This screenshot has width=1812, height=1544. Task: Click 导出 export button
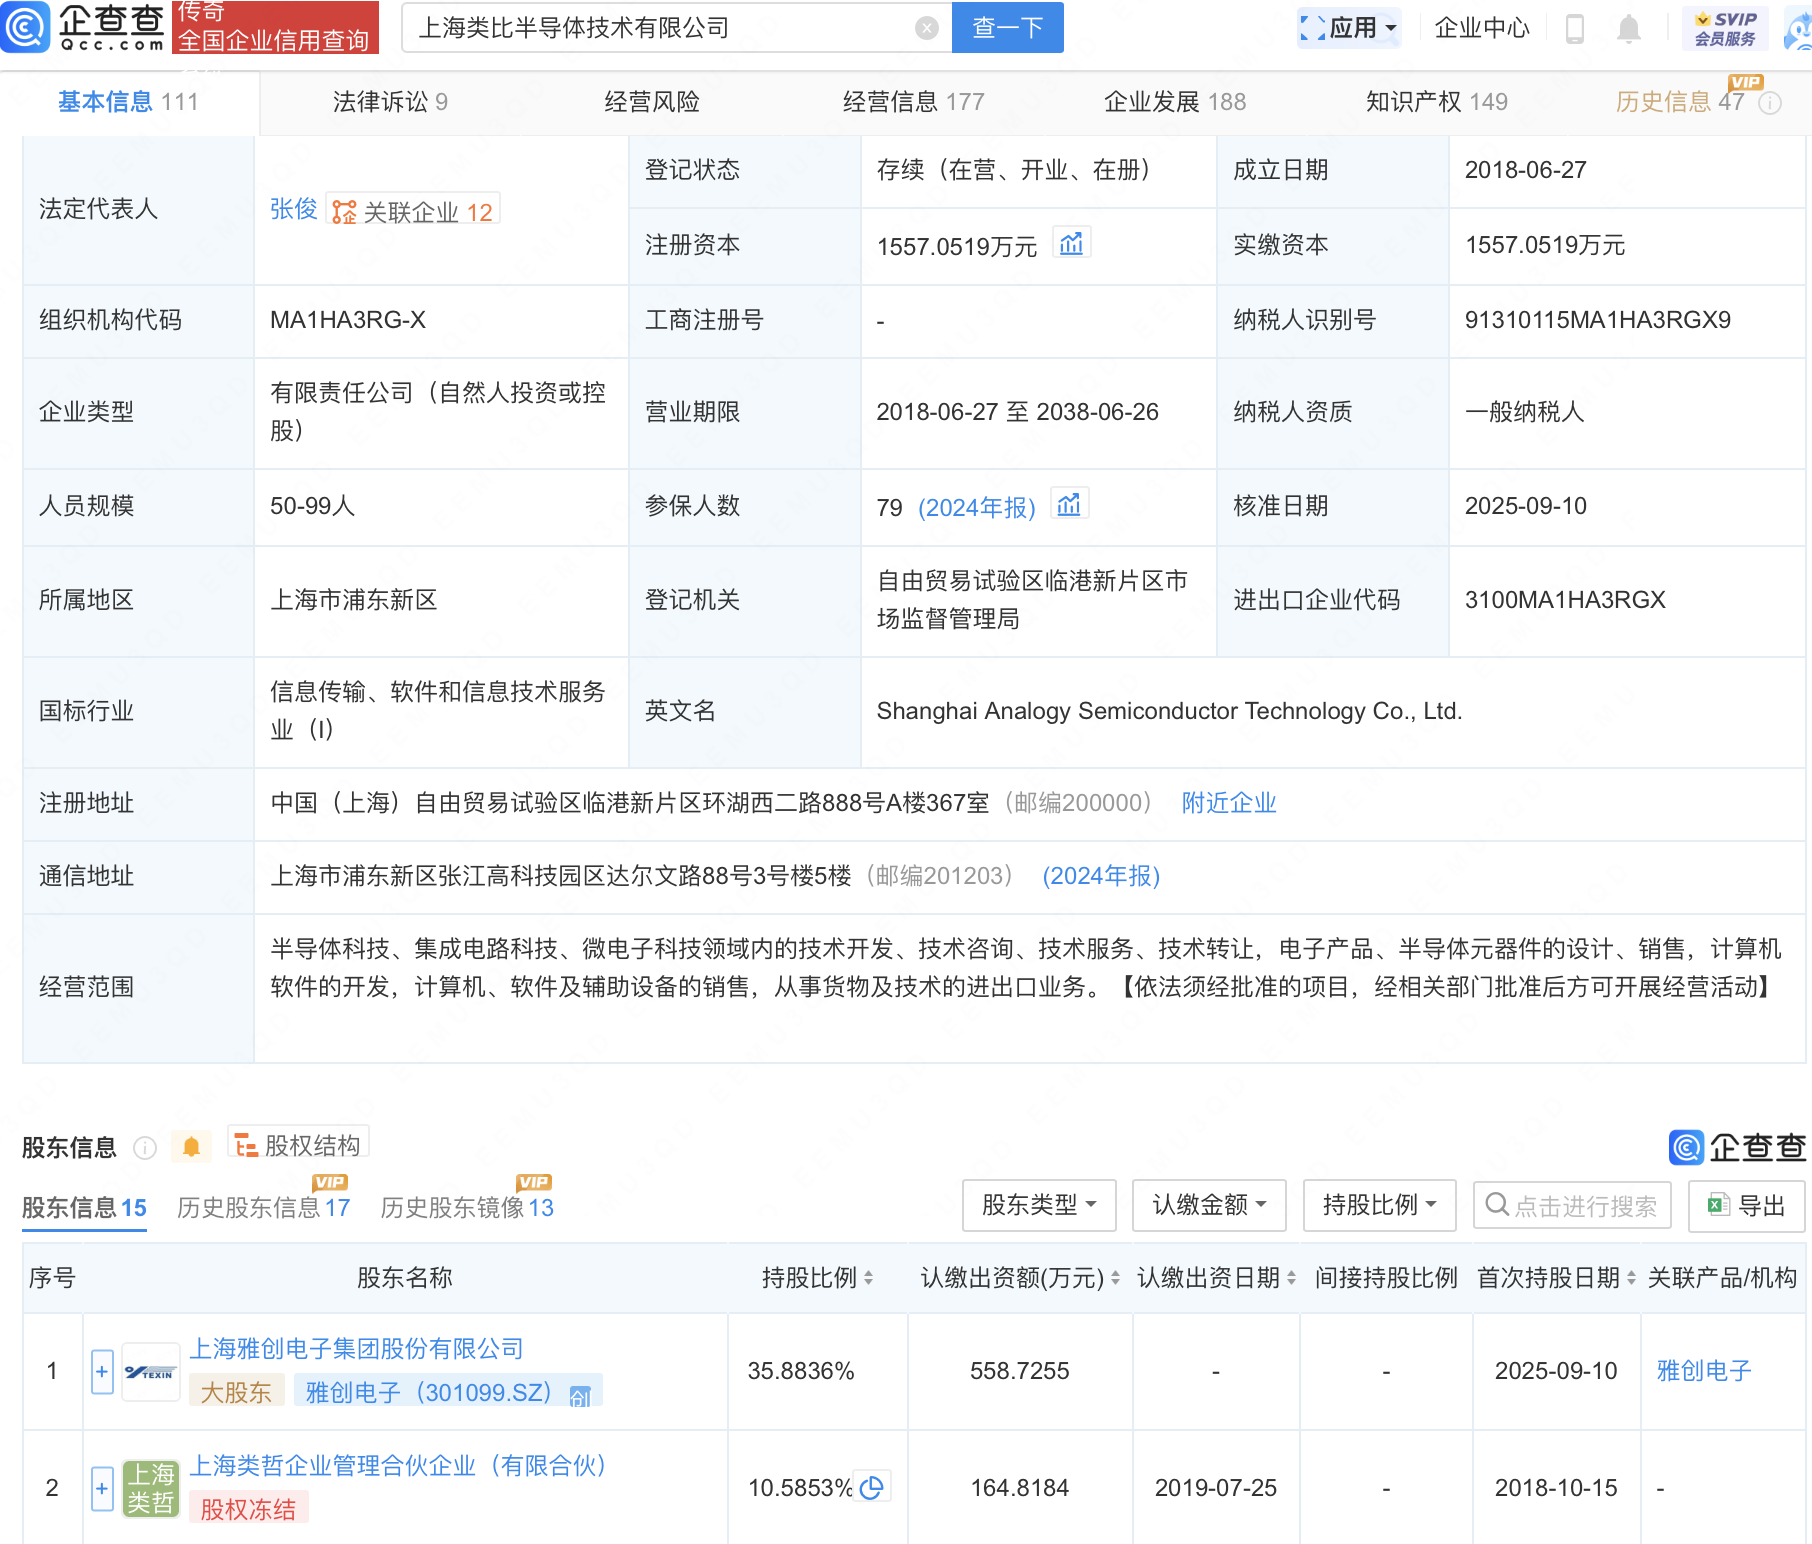pyautogui.click(x=1746, y=1205)
